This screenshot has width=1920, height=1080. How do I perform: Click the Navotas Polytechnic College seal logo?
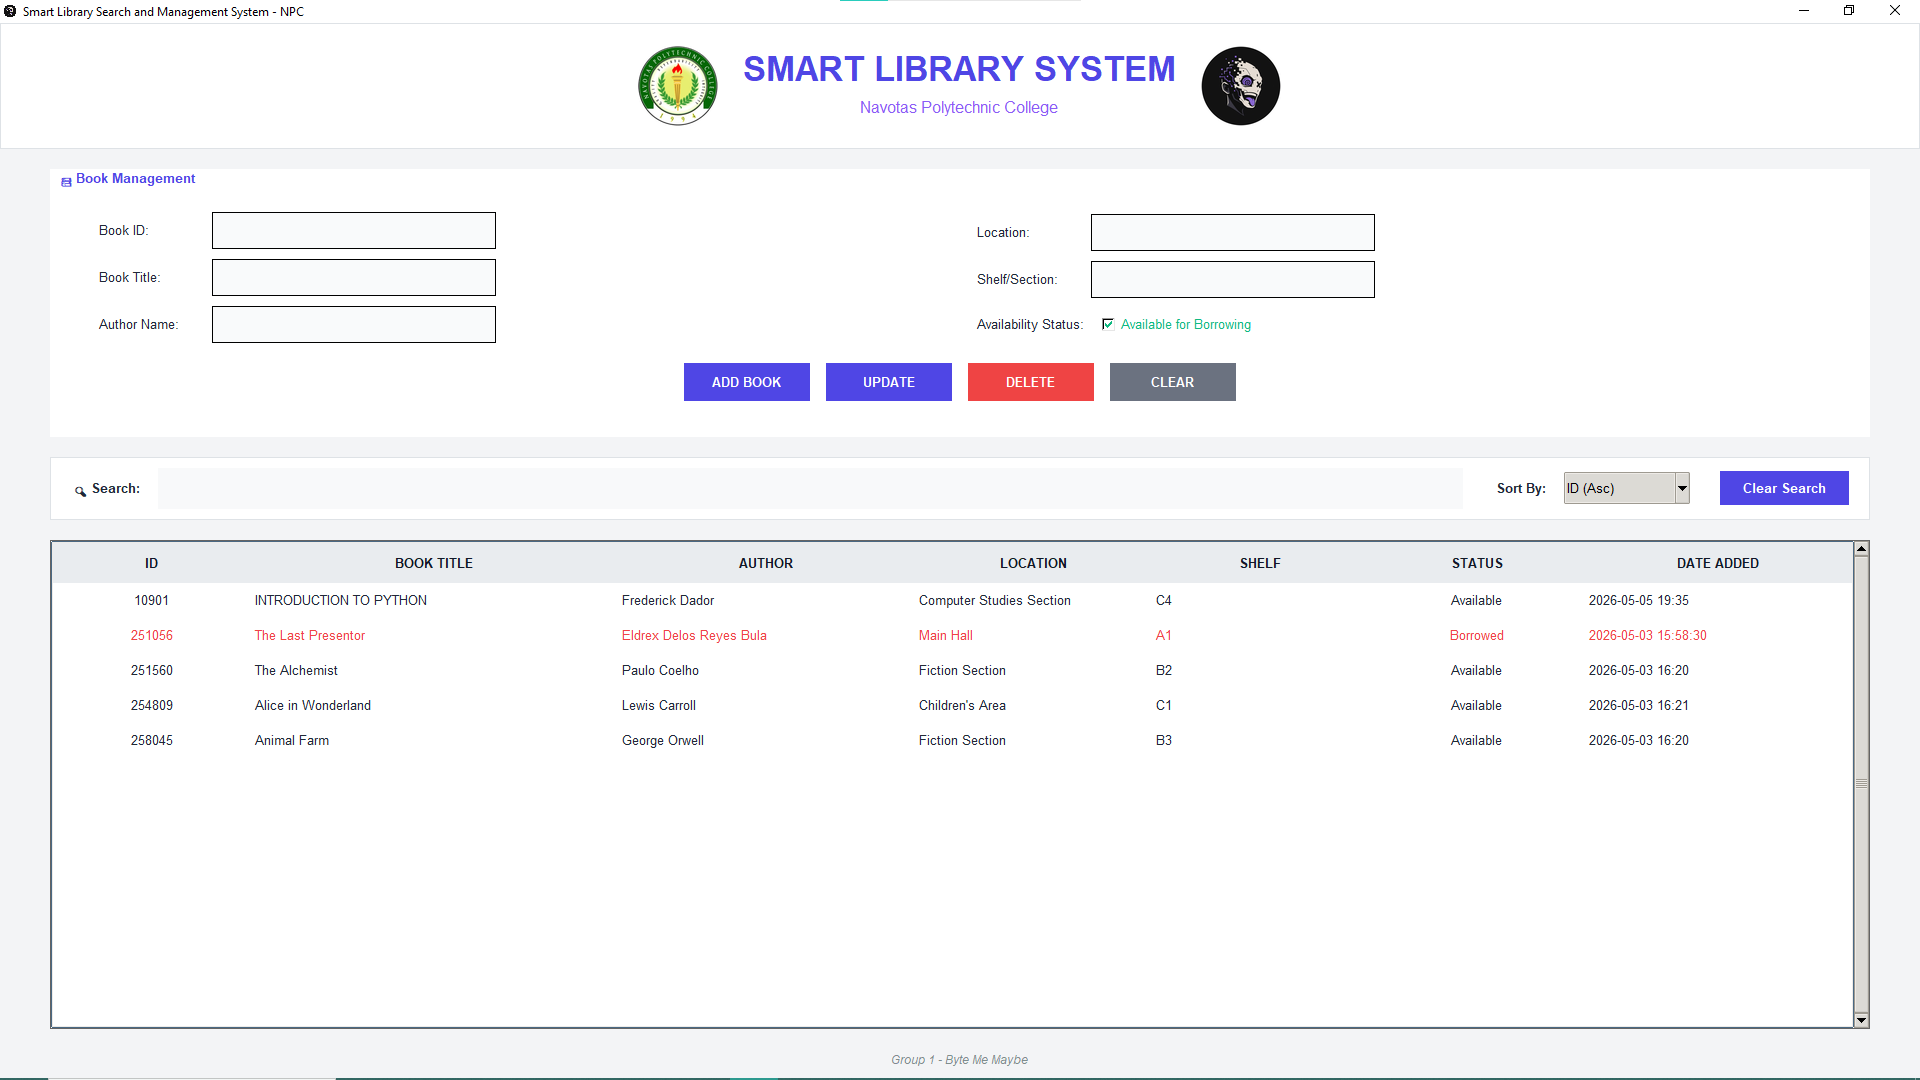pos(678,86)
